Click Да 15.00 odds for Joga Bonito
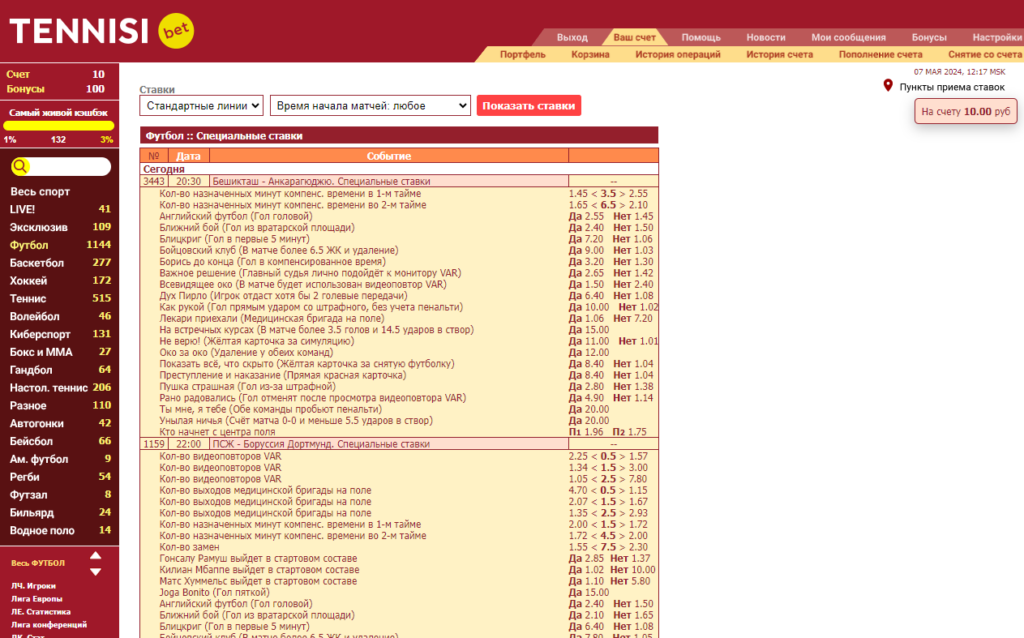This screenshot has width=1024, height=638. (588, 592)
